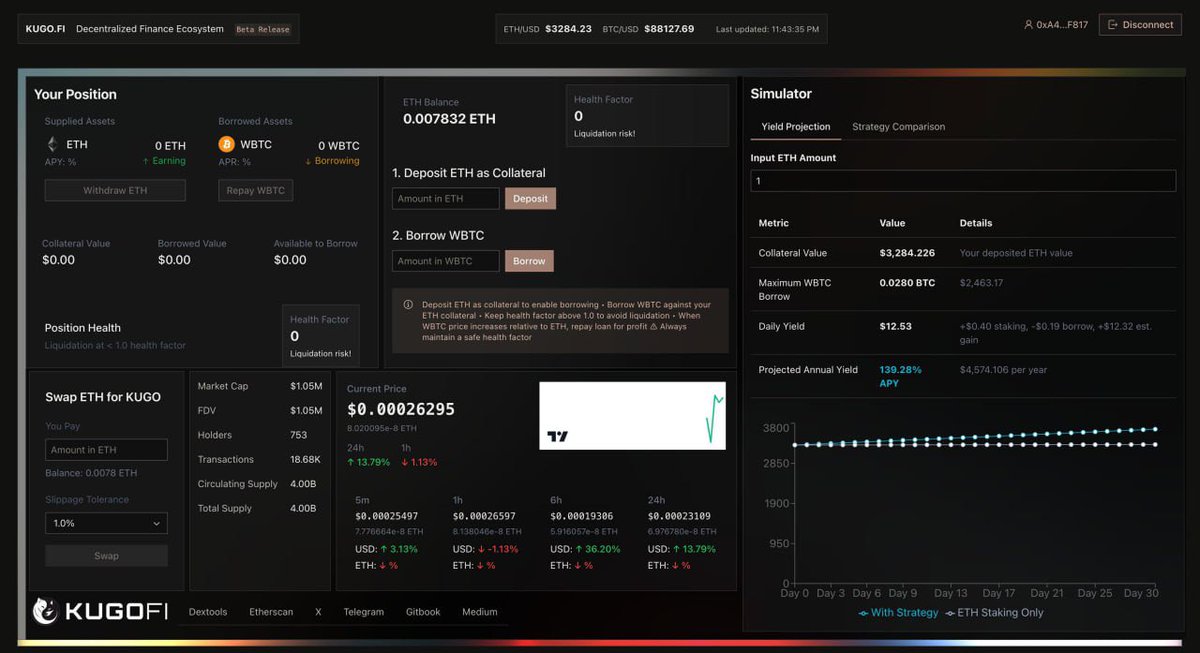
Task: Click the Beta Release badge
Action: coord(263,29)
